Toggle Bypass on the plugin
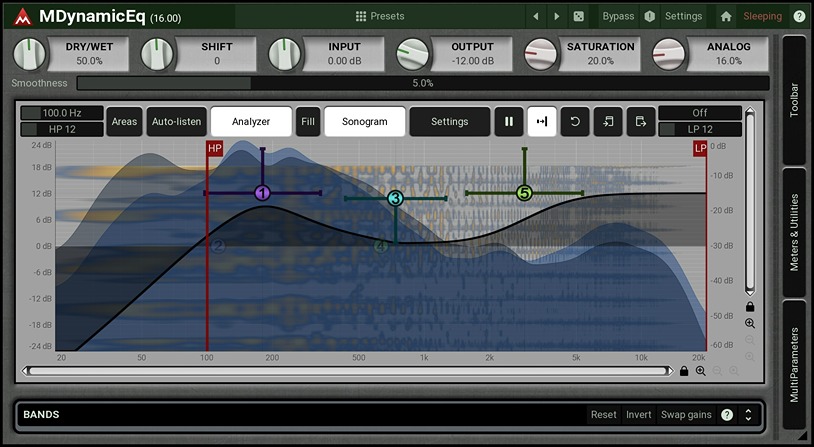814x447 pixels. click(618, 16)
